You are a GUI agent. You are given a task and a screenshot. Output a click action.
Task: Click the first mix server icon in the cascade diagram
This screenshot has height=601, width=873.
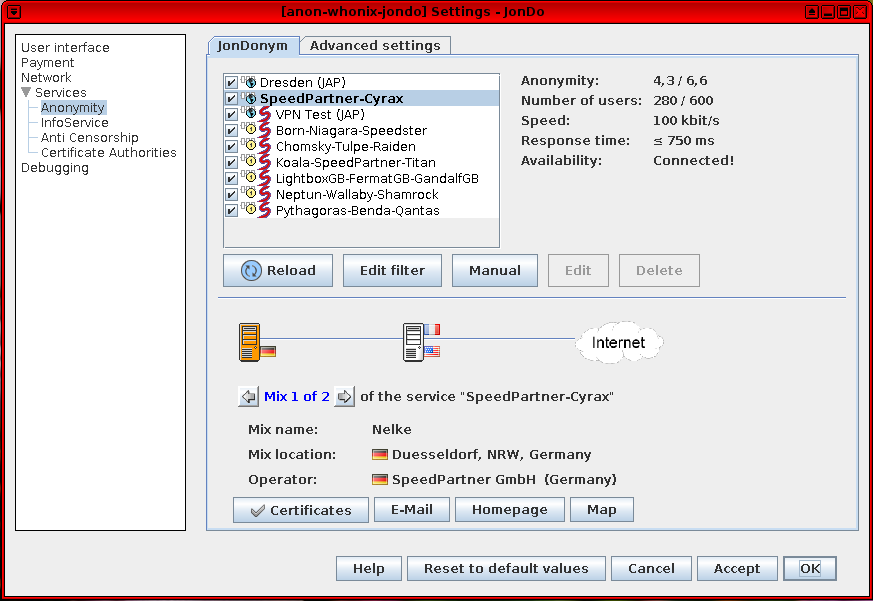250,342
